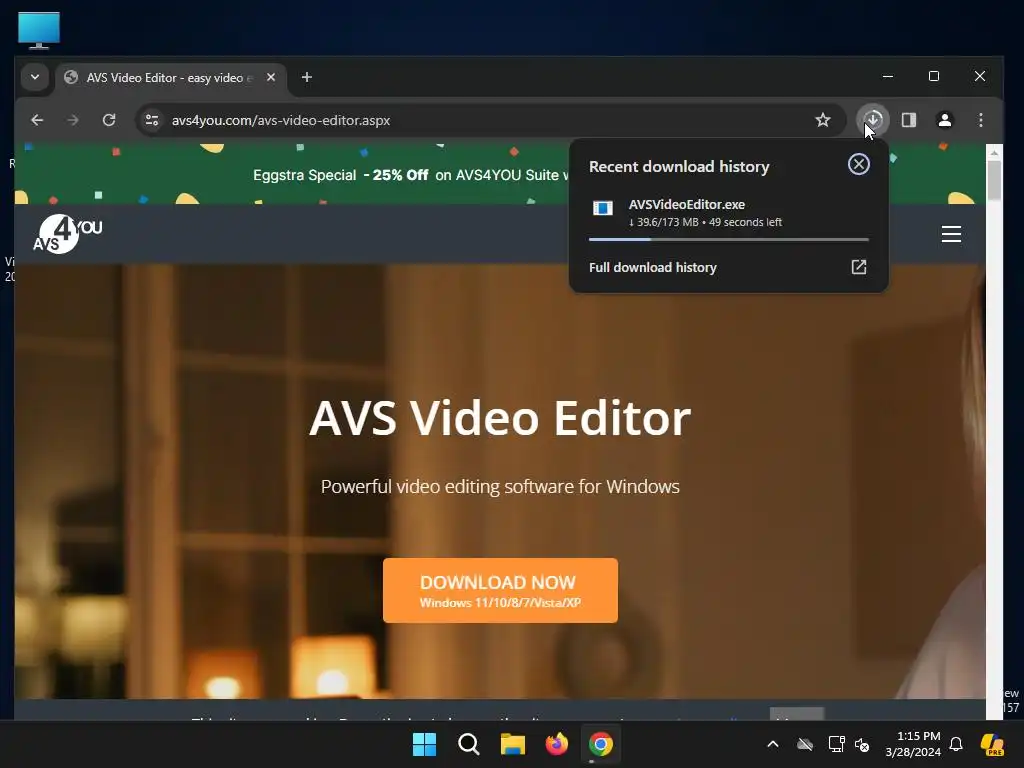
Task: Click the network status tray icon
Action: coord(837,744)
